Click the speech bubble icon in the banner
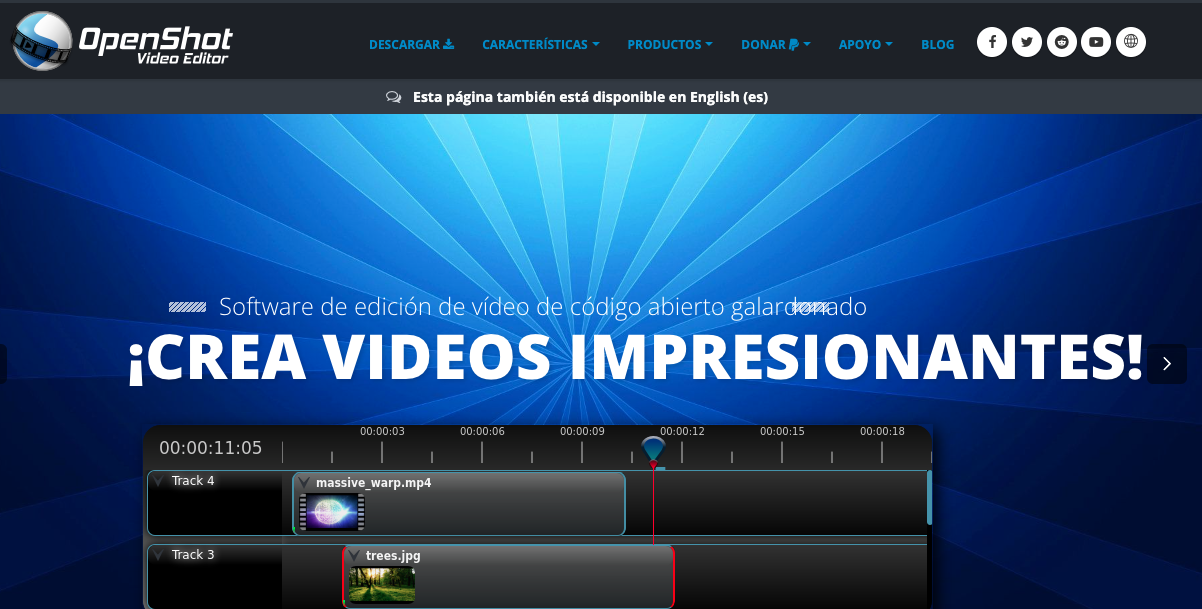This screenshot has width=1202, height=609. [394, 96]
